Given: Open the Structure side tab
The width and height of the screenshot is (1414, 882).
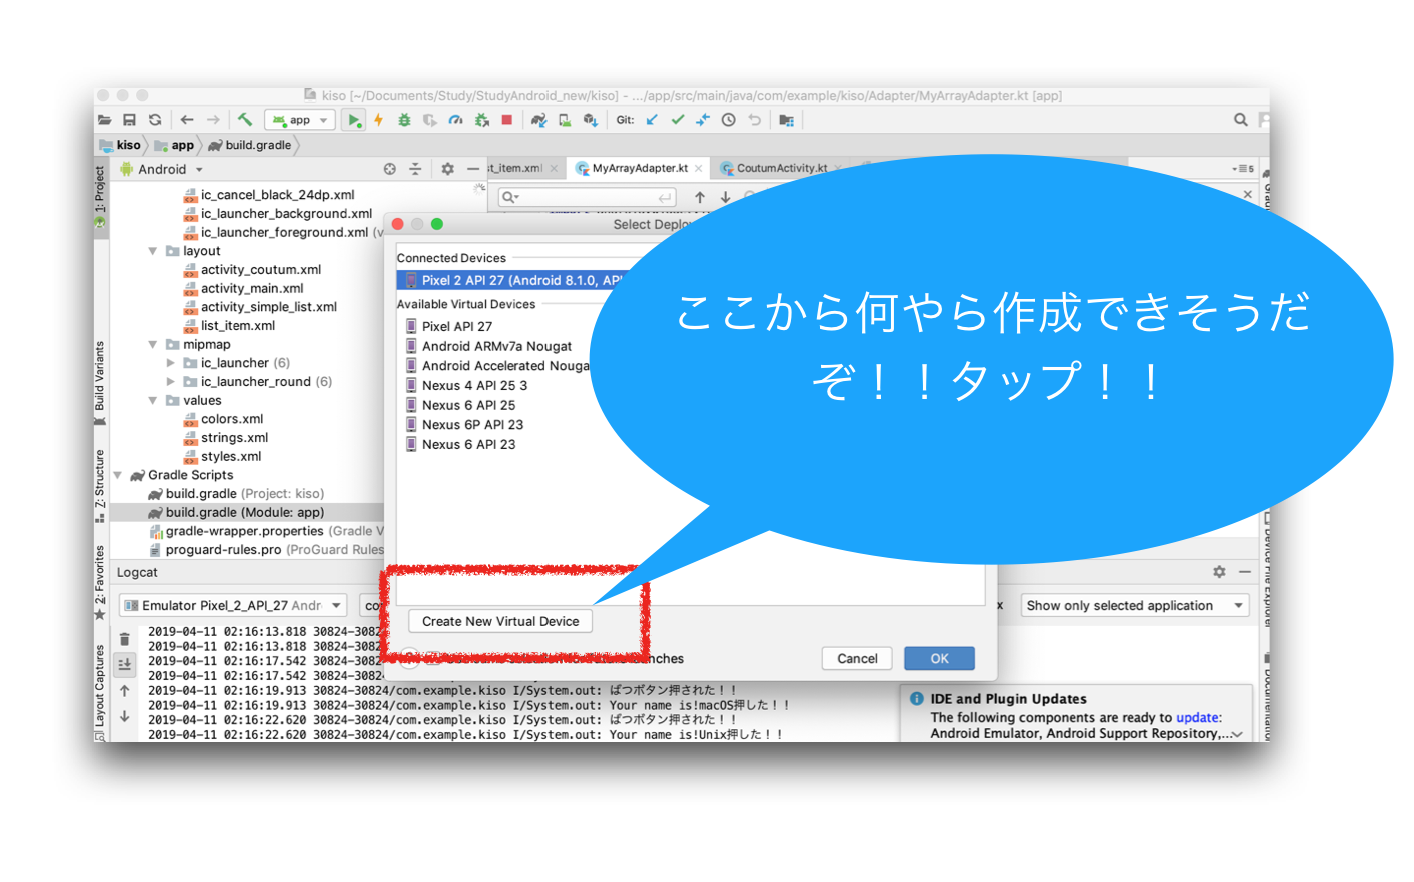Looking at the screenshot, I should (x=100, y=487).
